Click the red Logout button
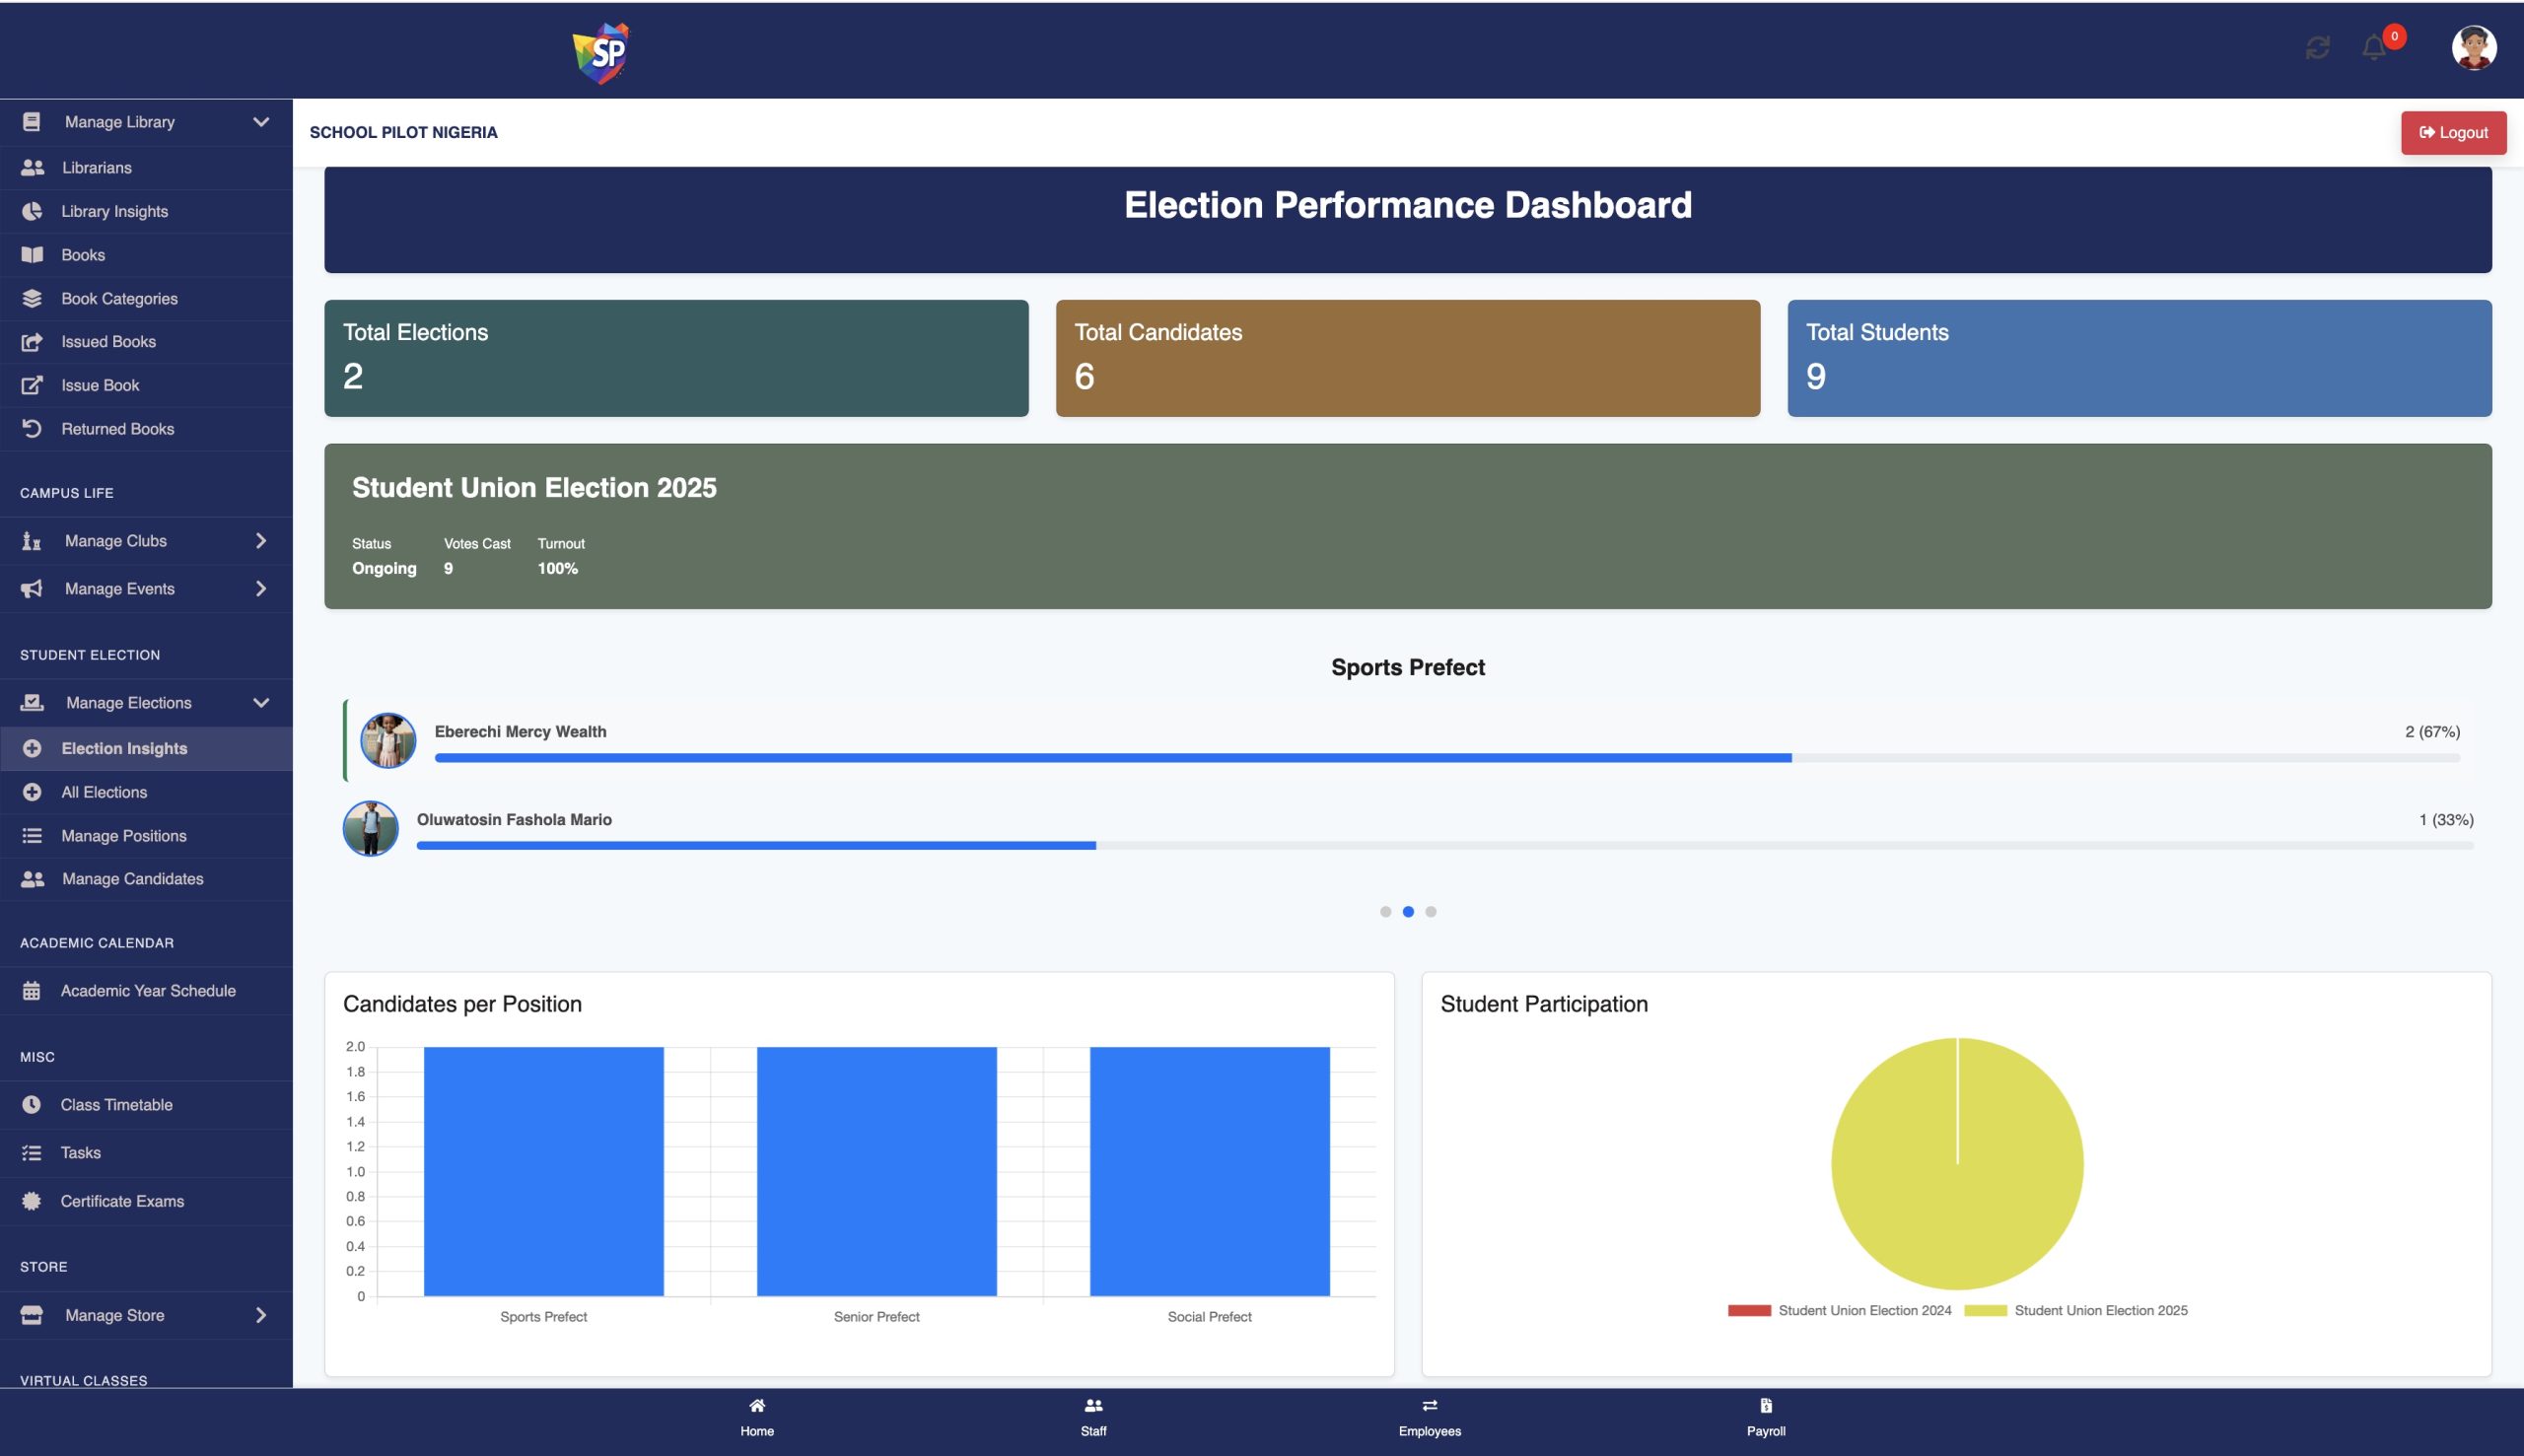 coord(2452,133)
